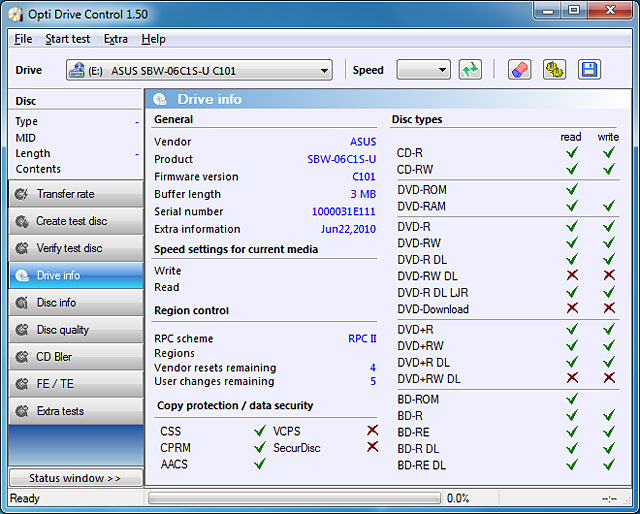
Task: Open the Help menu
Action: coord(153,39)
